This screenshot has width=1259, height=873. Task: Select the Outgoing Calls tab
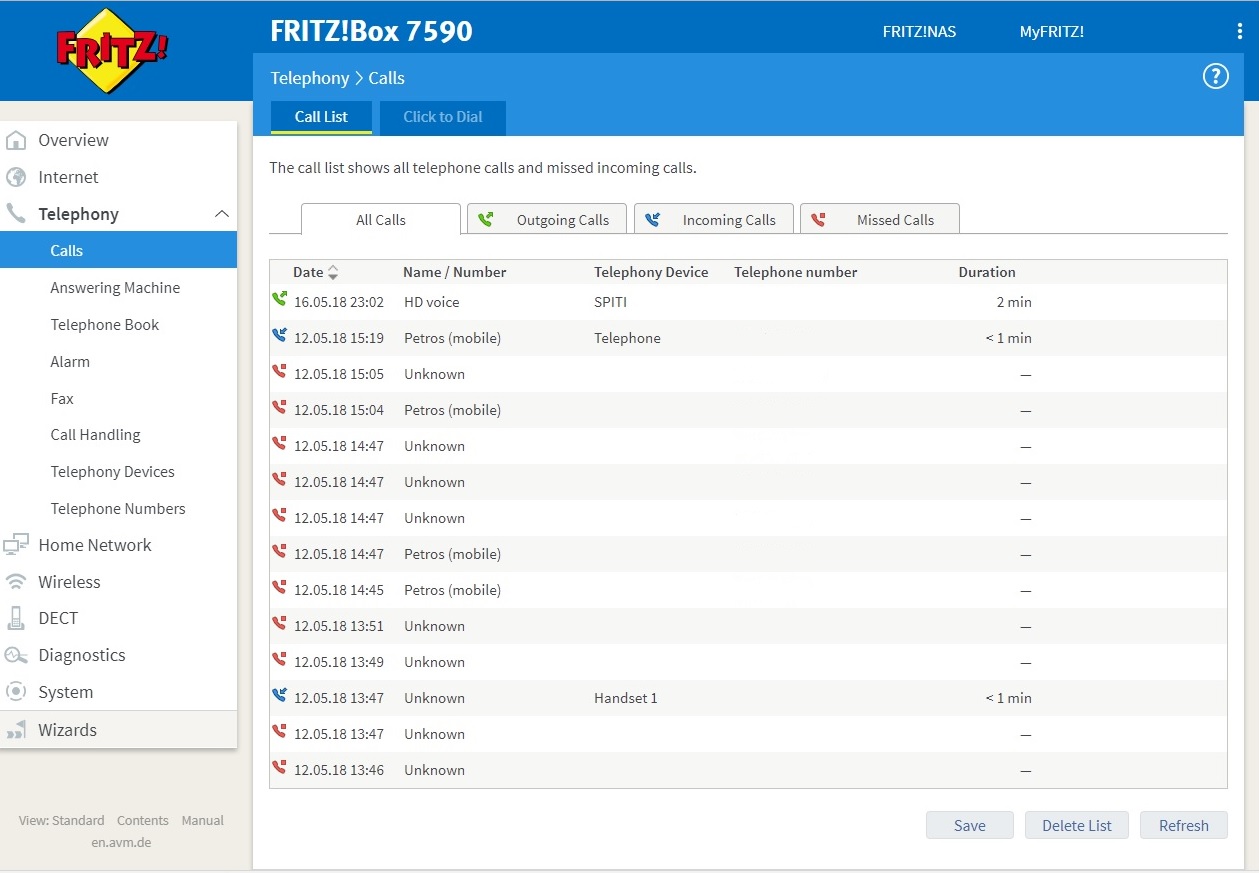coord(547,220)
